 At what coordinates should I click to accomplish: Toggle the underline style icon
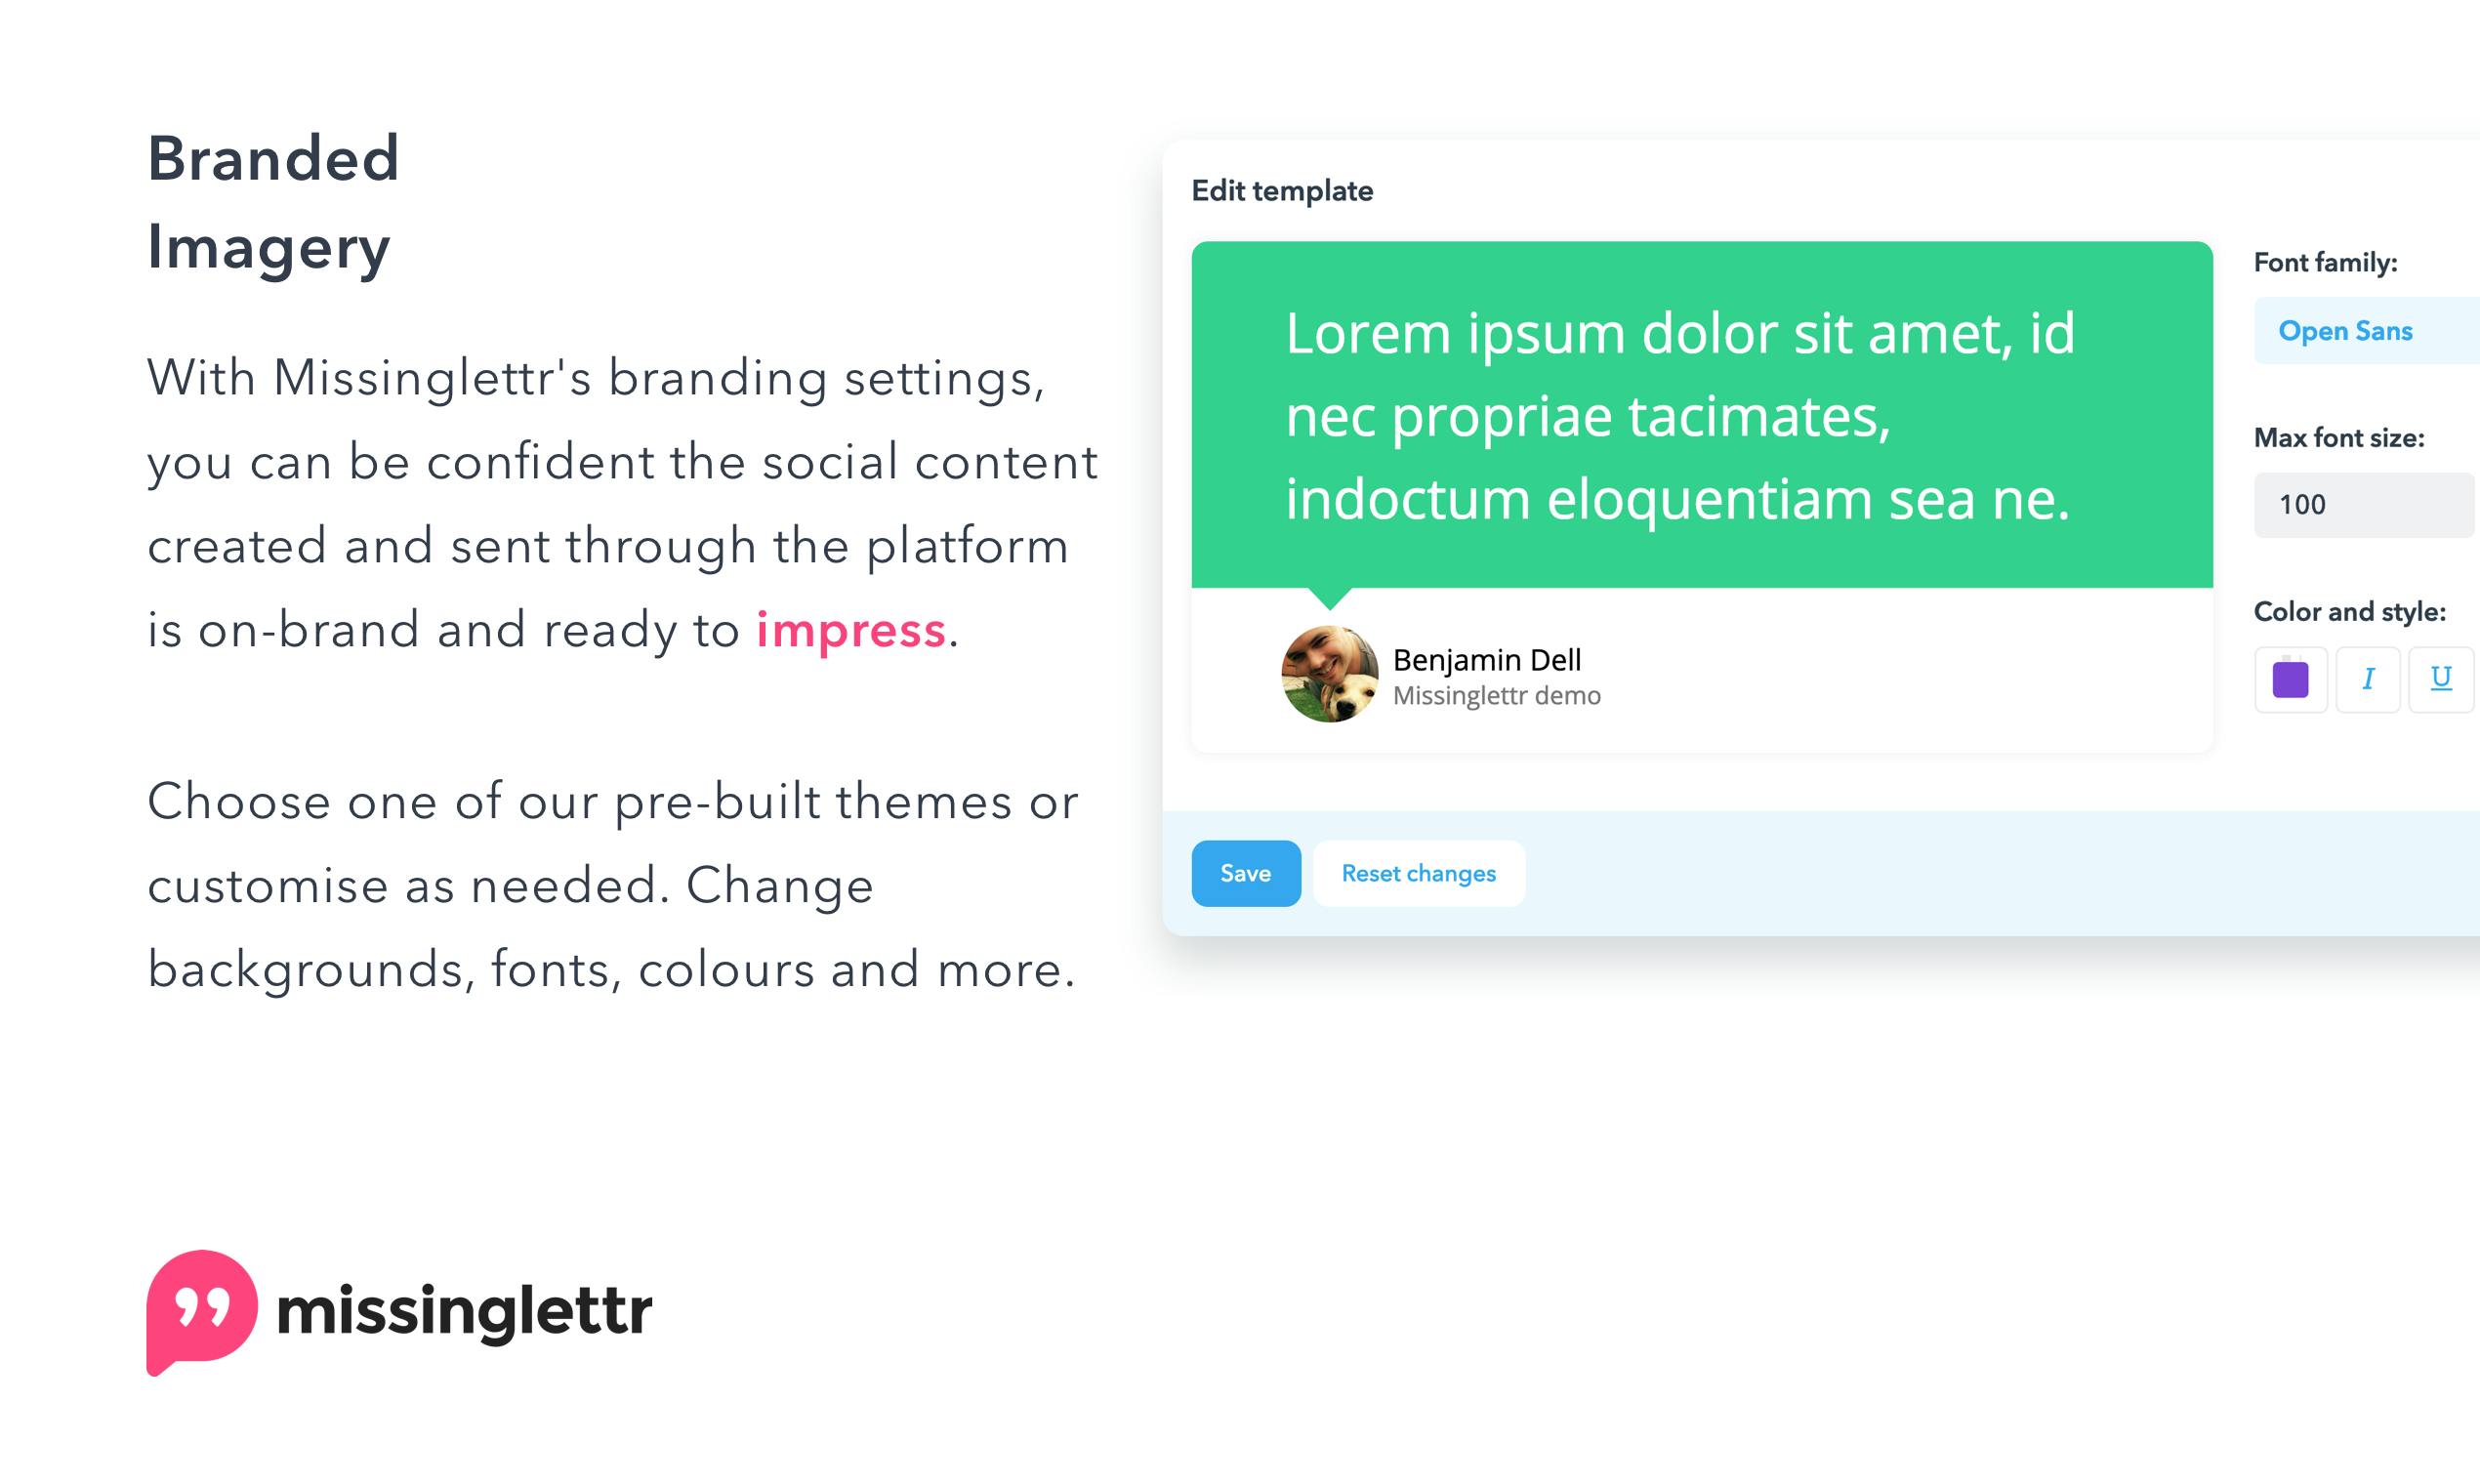2441,679
